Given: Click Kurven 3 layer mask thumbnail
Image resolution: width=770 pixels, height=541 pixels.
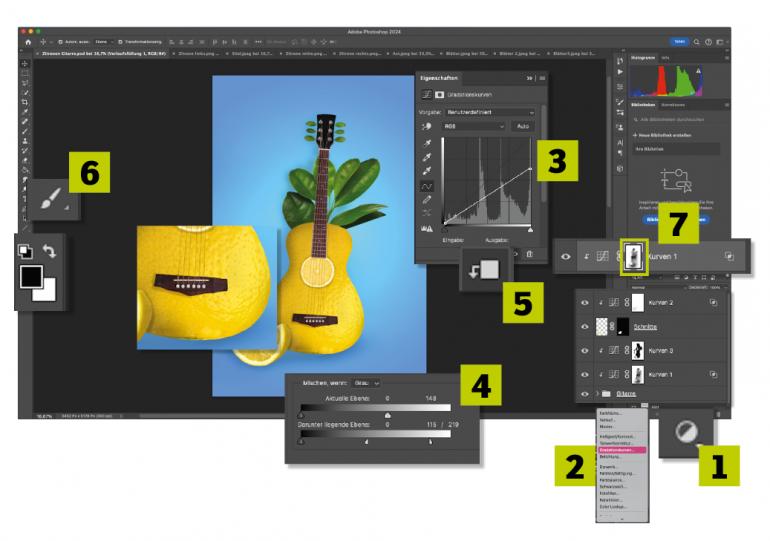Looking at the screenshot, I should [637, 351].
